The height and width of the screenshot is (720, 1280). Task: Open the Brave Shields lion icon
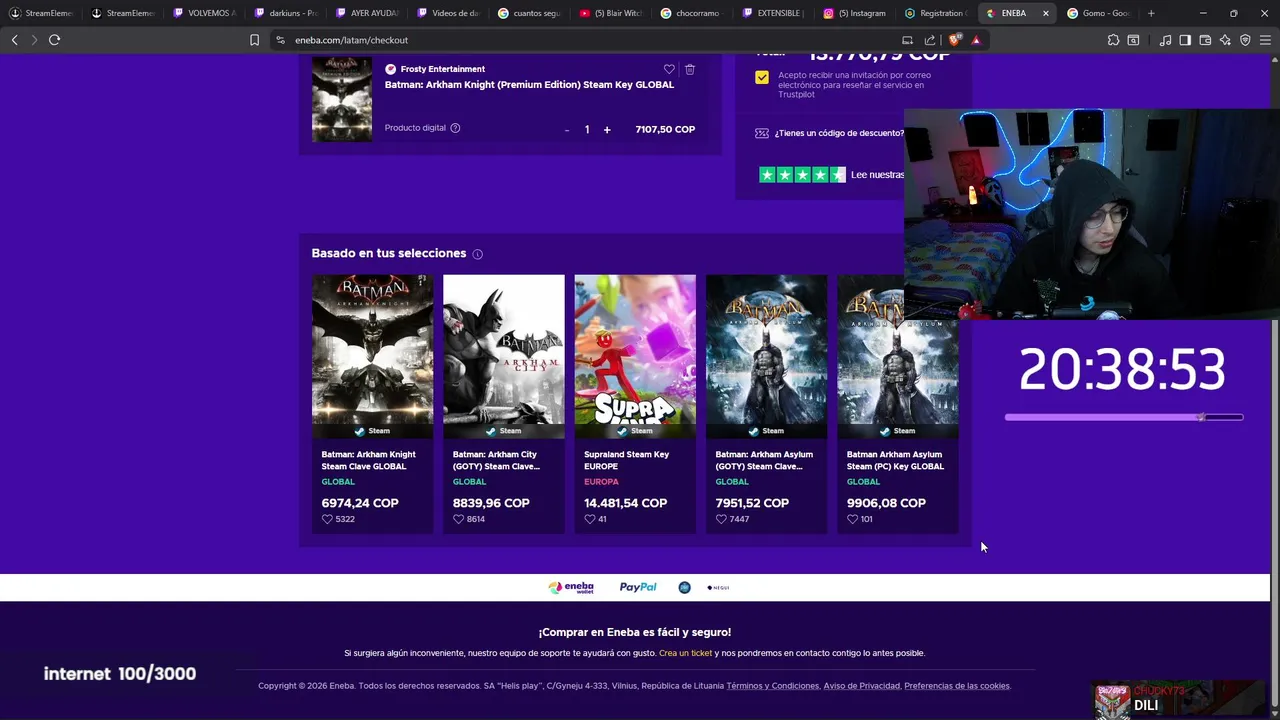(954, 40)
